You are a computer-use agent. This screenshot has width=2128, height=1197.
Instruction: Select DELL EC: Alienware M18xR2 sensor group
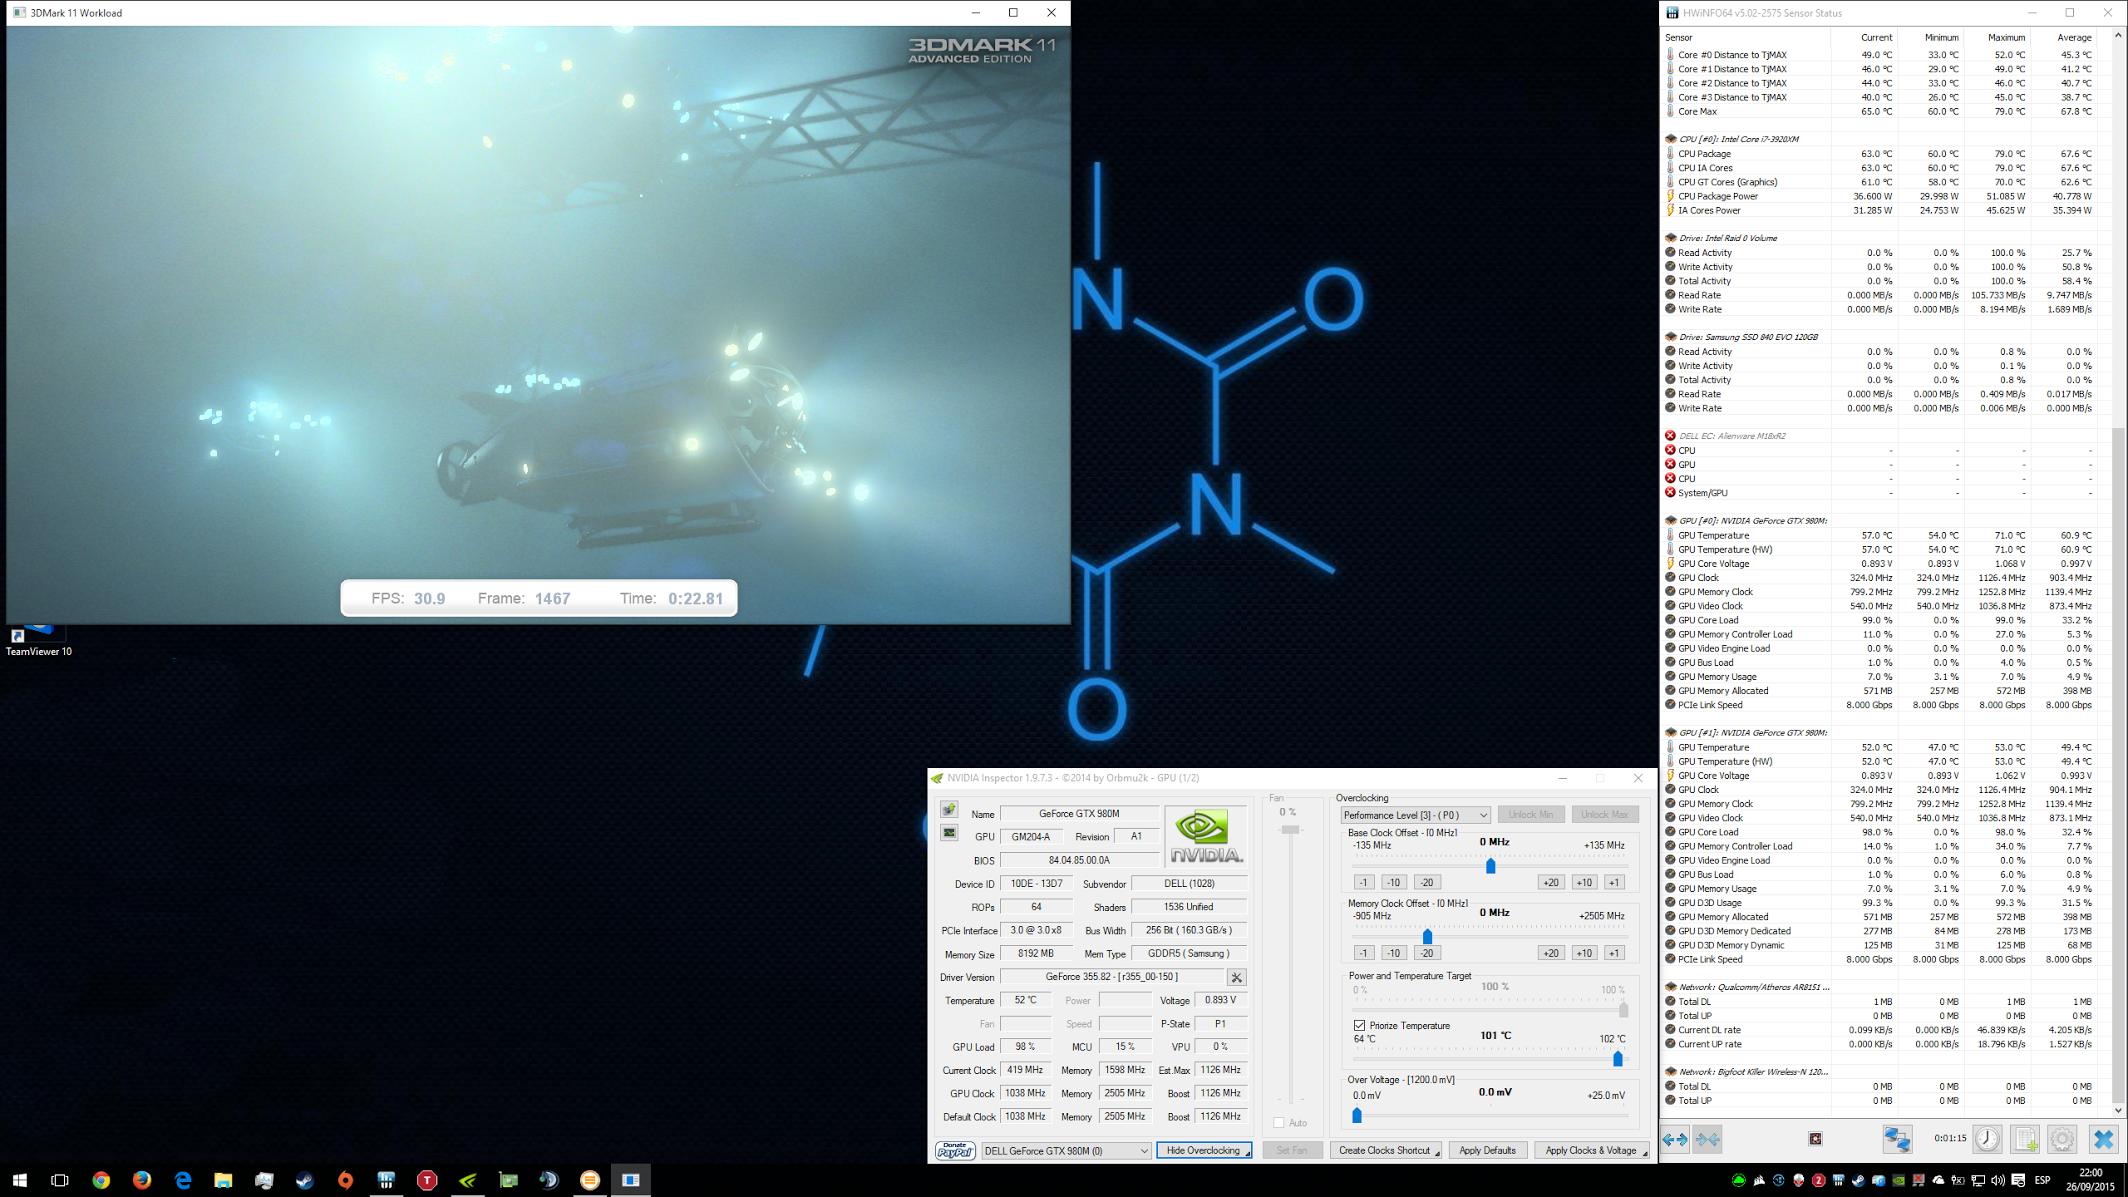[1732, 436]
